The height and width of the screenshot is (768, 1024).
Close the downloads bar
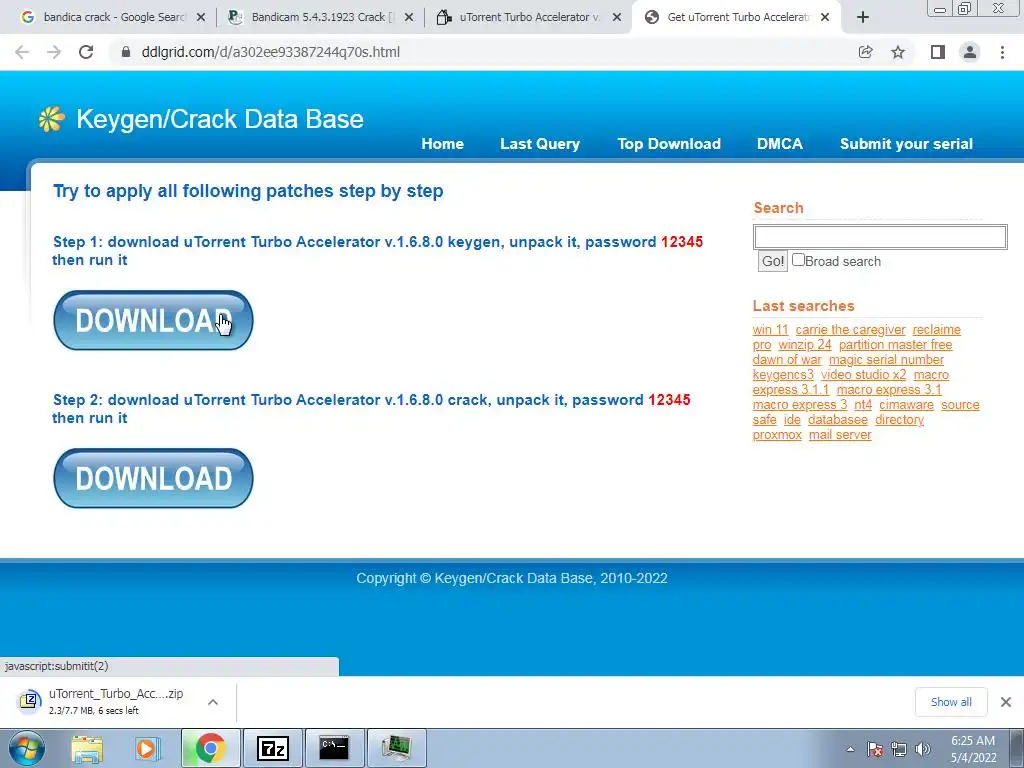pyautogui.click(x=1006, y=702)
